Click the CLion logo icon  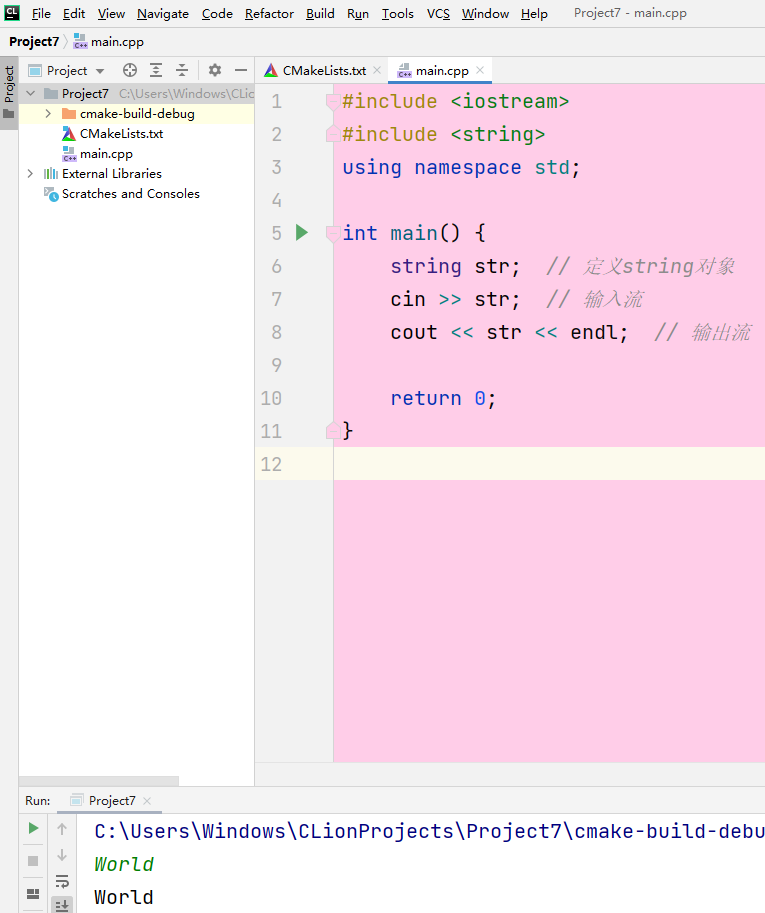pos(12,13)
